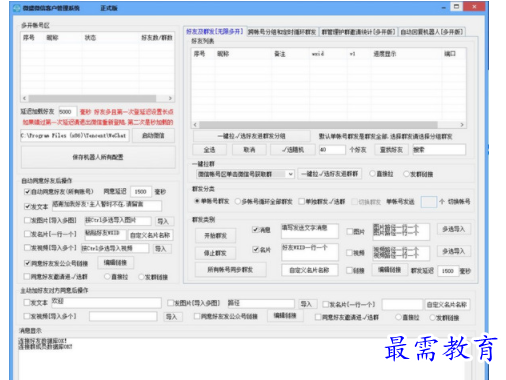Click the 单帐号发送 count box
Screen dimensions: 506x380
(x=428, y=202)
